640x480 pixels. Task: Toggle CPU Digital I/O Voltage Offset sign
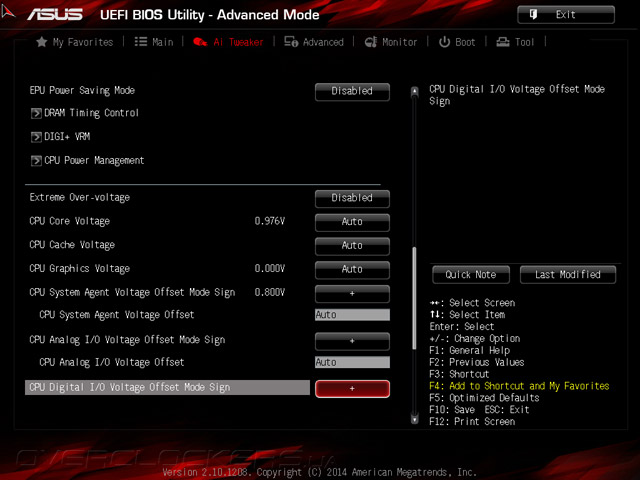click(x=352, y=389)
